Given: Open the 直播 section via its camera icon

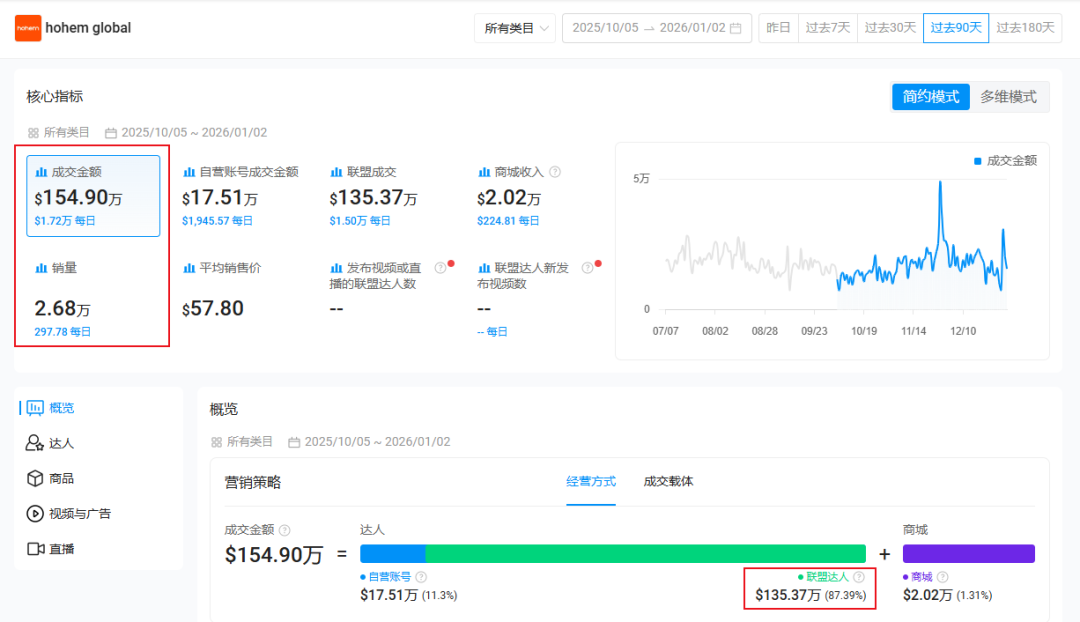Looking at the screenshot, I should 36,548.
